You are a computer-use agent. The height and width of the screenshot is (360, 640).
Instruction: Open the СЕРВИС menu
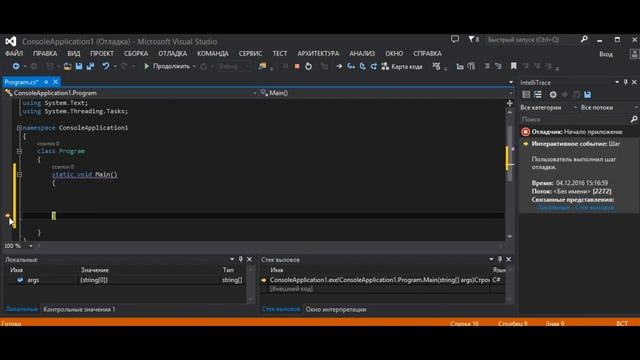250,53
